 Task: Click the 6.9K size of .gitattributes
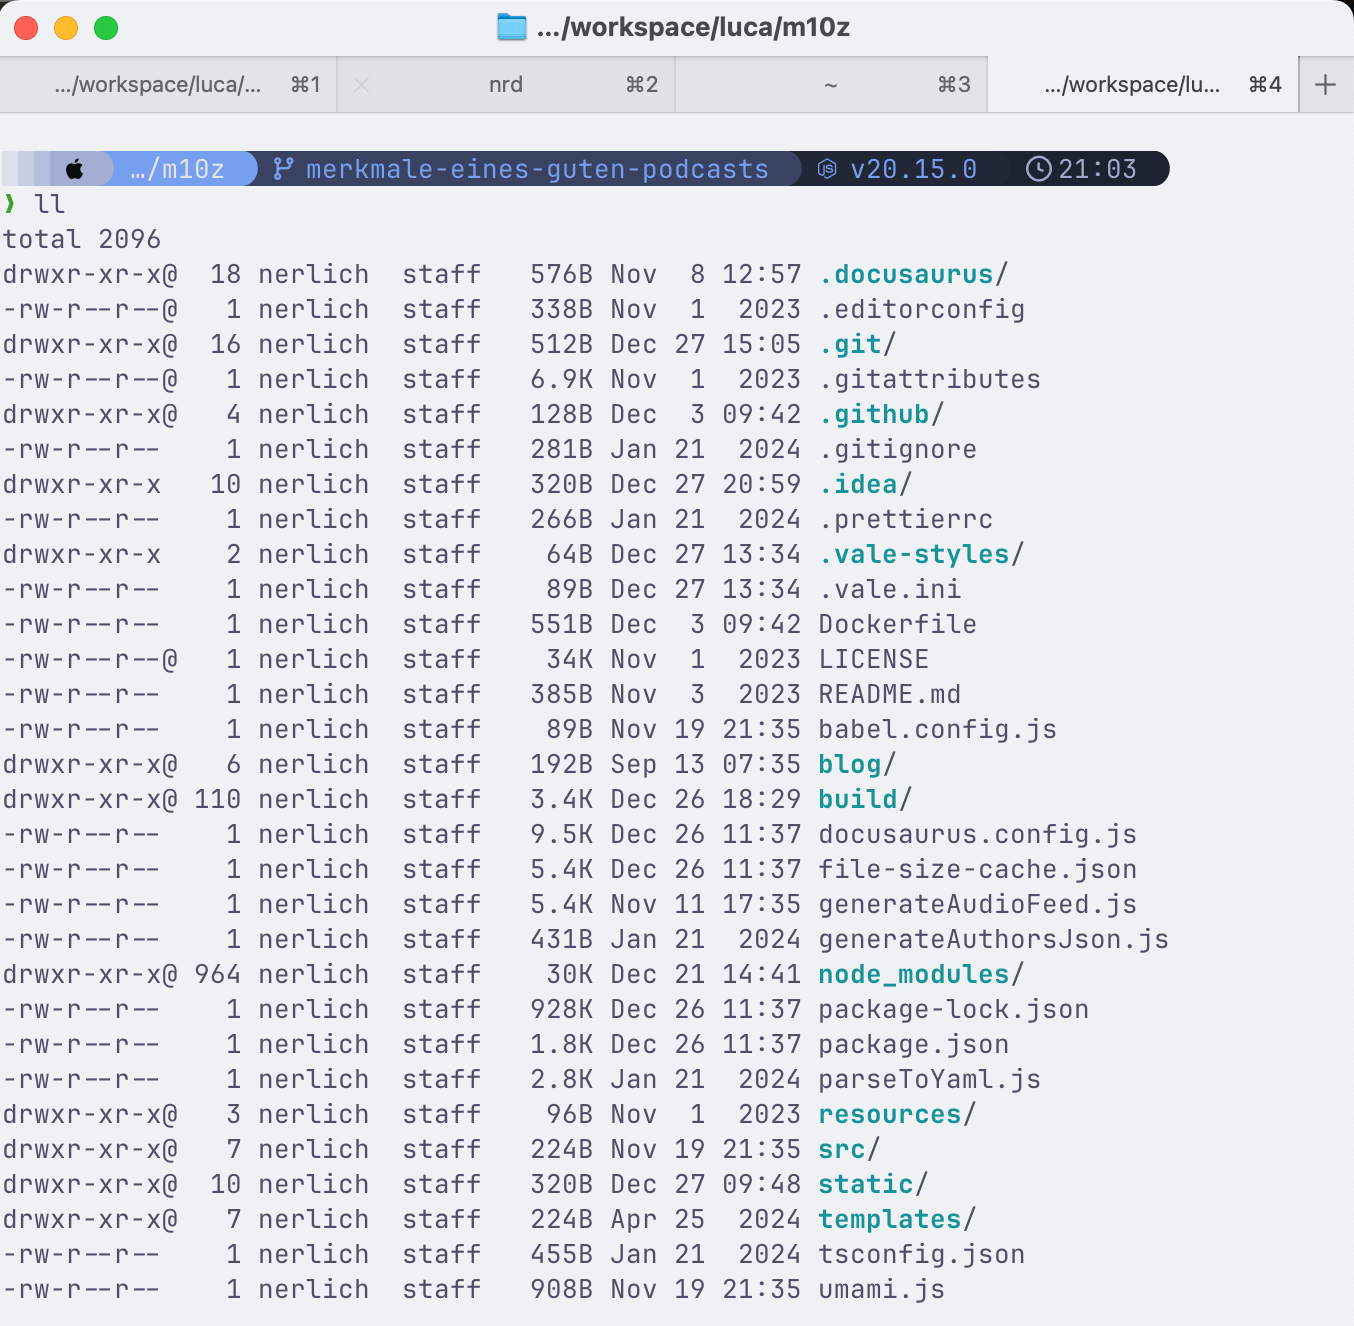562,379
